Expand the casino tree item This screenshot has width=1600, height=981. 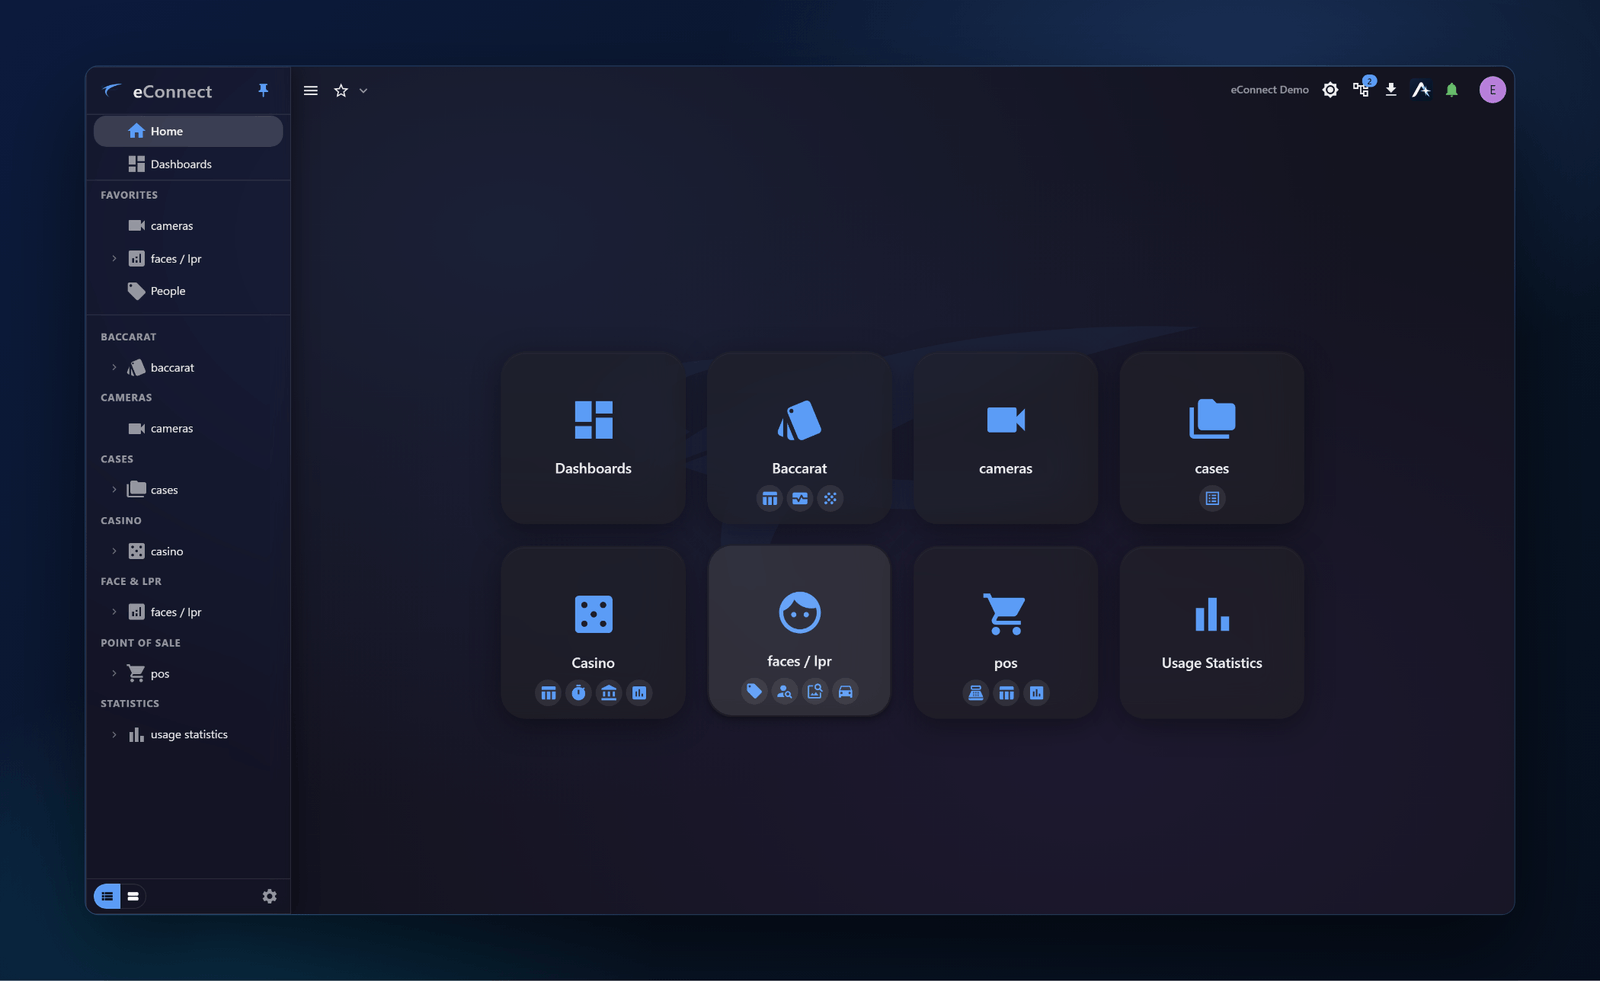[114, 551]
